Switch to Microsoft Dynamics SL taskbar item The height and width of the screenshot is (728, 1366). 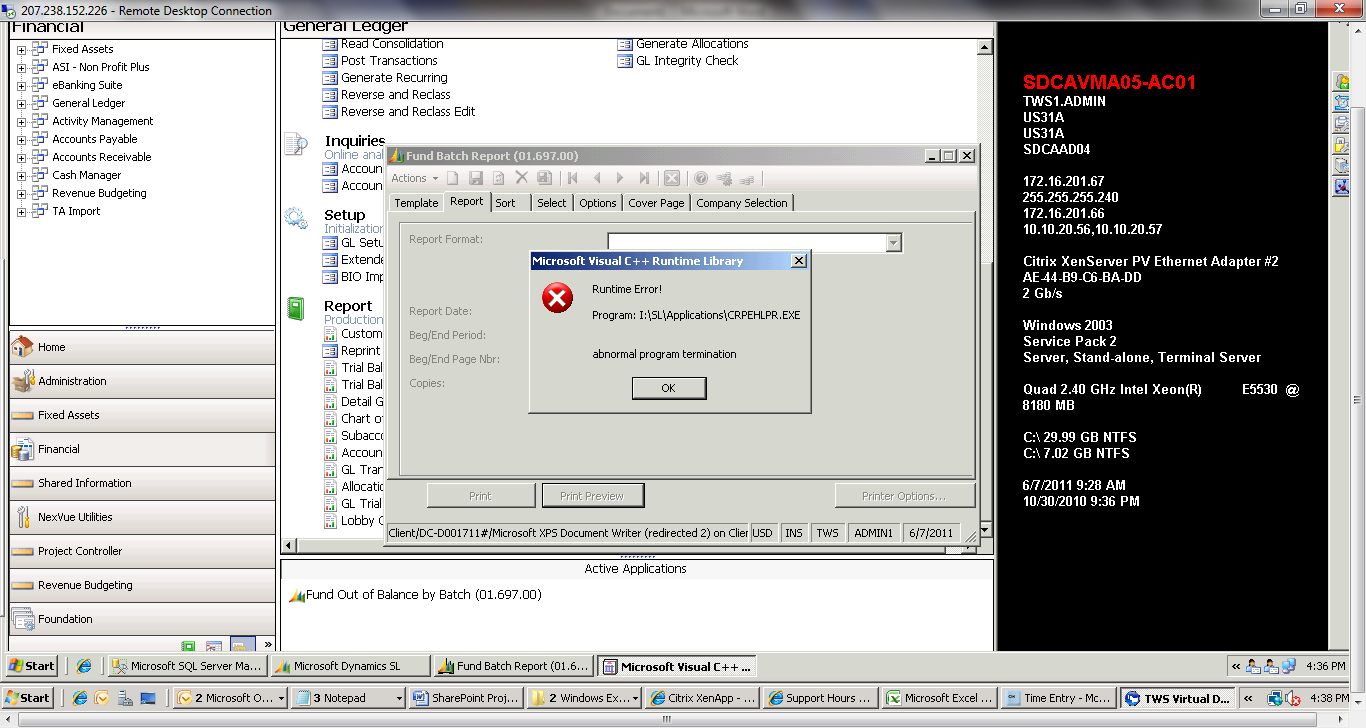pyautogui.click(x=350, y=666)
